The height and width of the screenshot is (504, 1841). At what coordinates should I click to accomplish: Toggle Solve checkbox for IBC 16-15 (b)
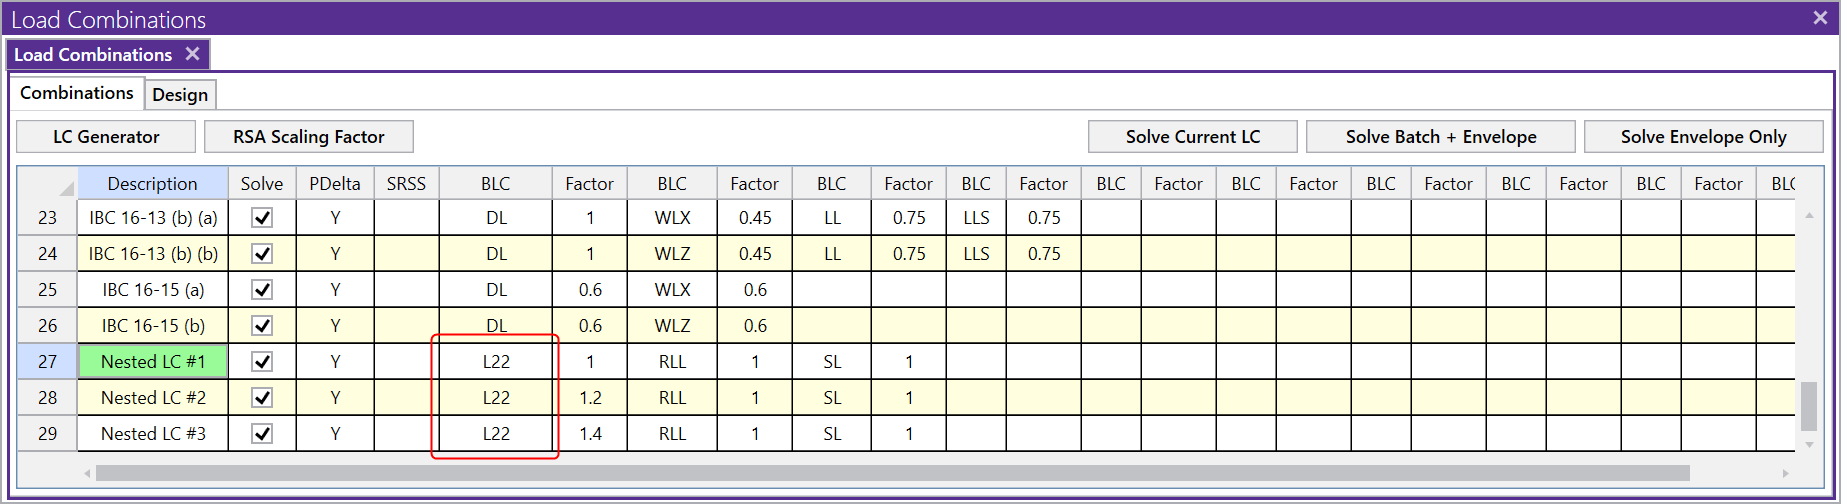(x=262, y=326)
